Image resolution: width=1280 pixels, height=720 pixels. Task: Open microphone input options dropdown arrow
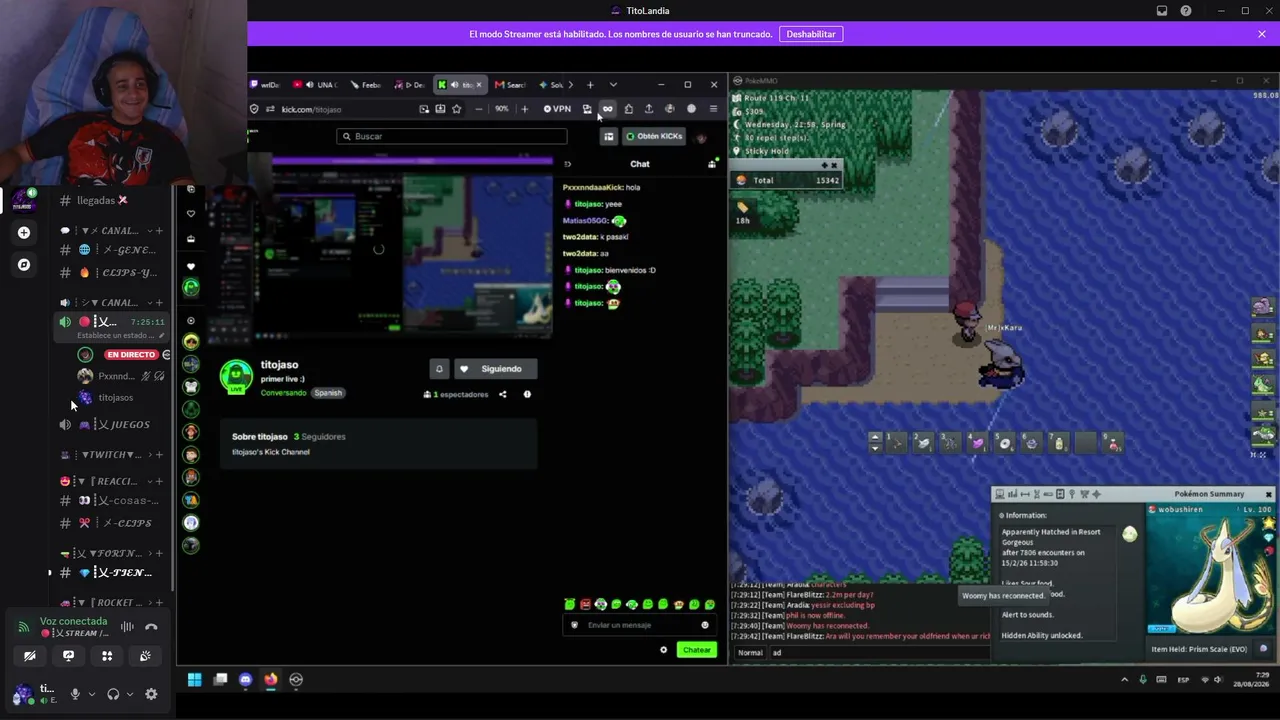92,694
